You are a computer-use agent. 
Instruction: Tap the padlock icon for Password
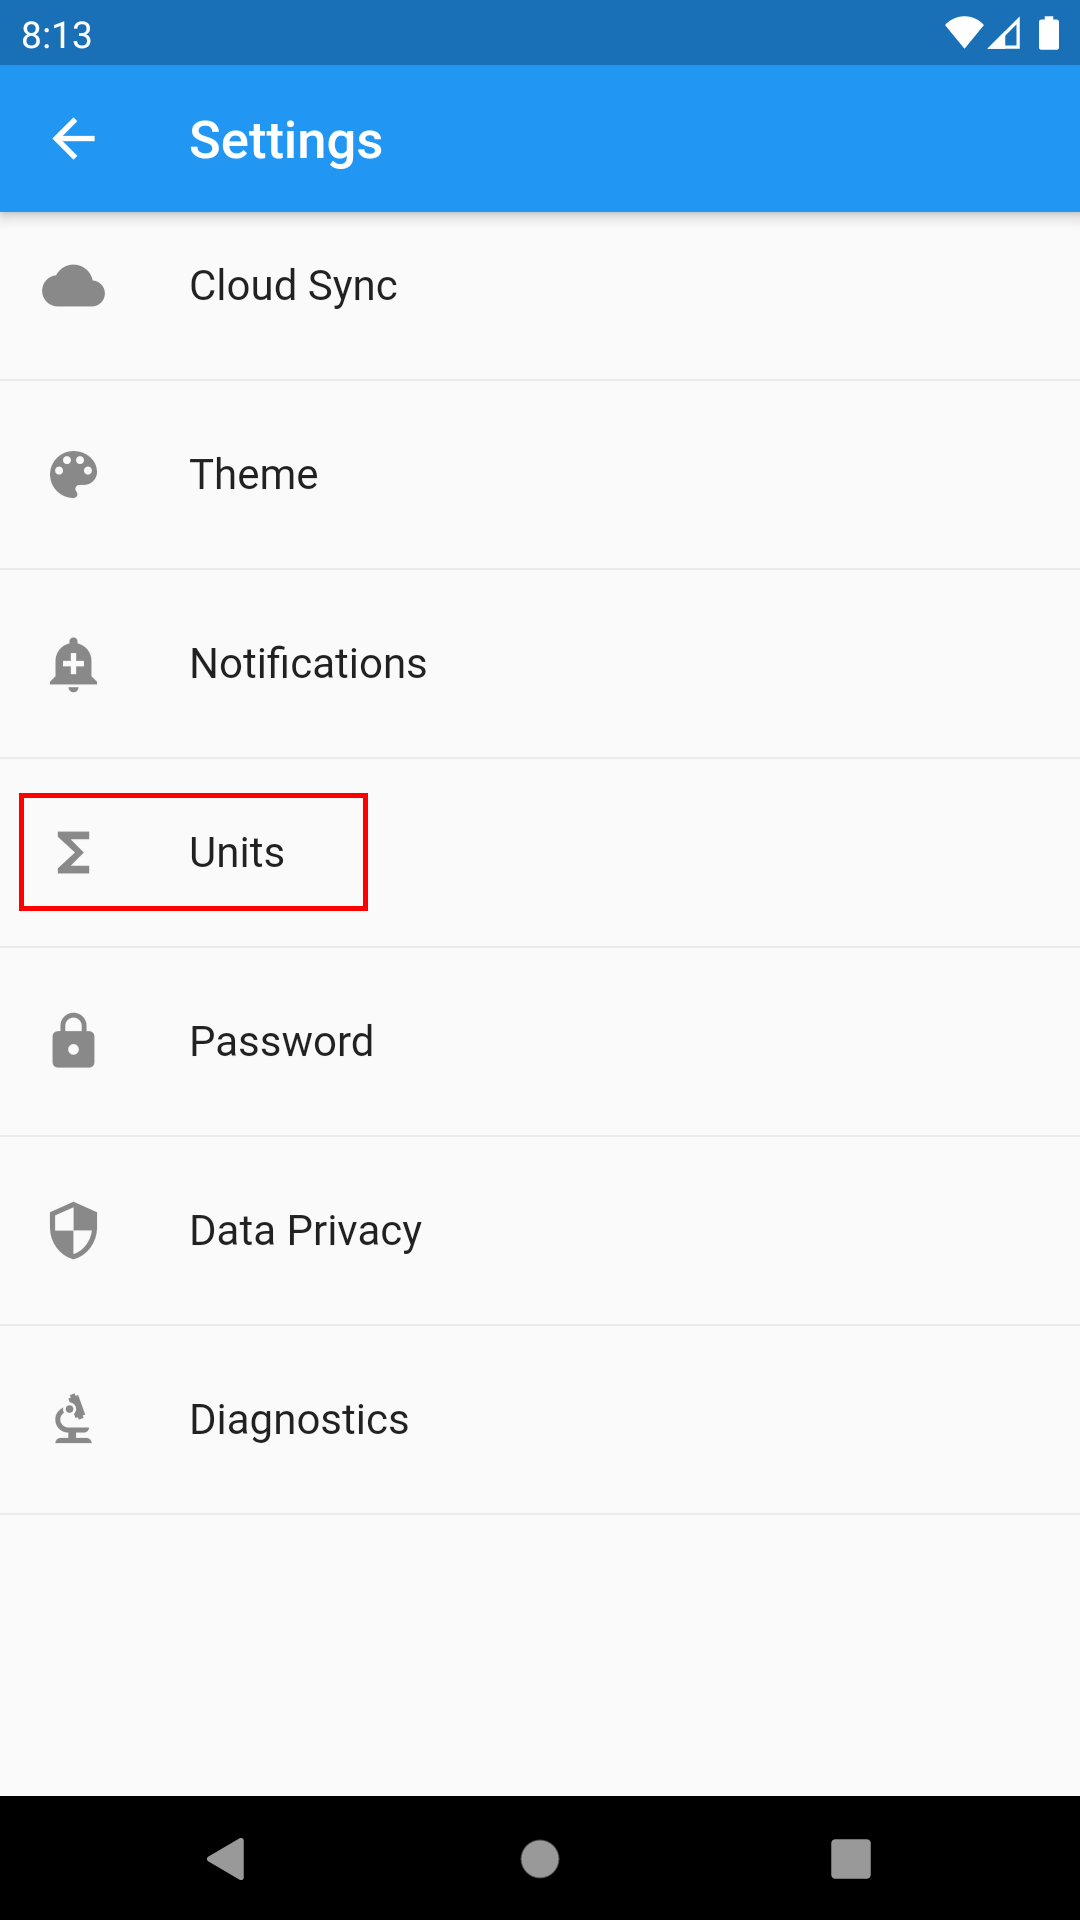[73, 1042]
